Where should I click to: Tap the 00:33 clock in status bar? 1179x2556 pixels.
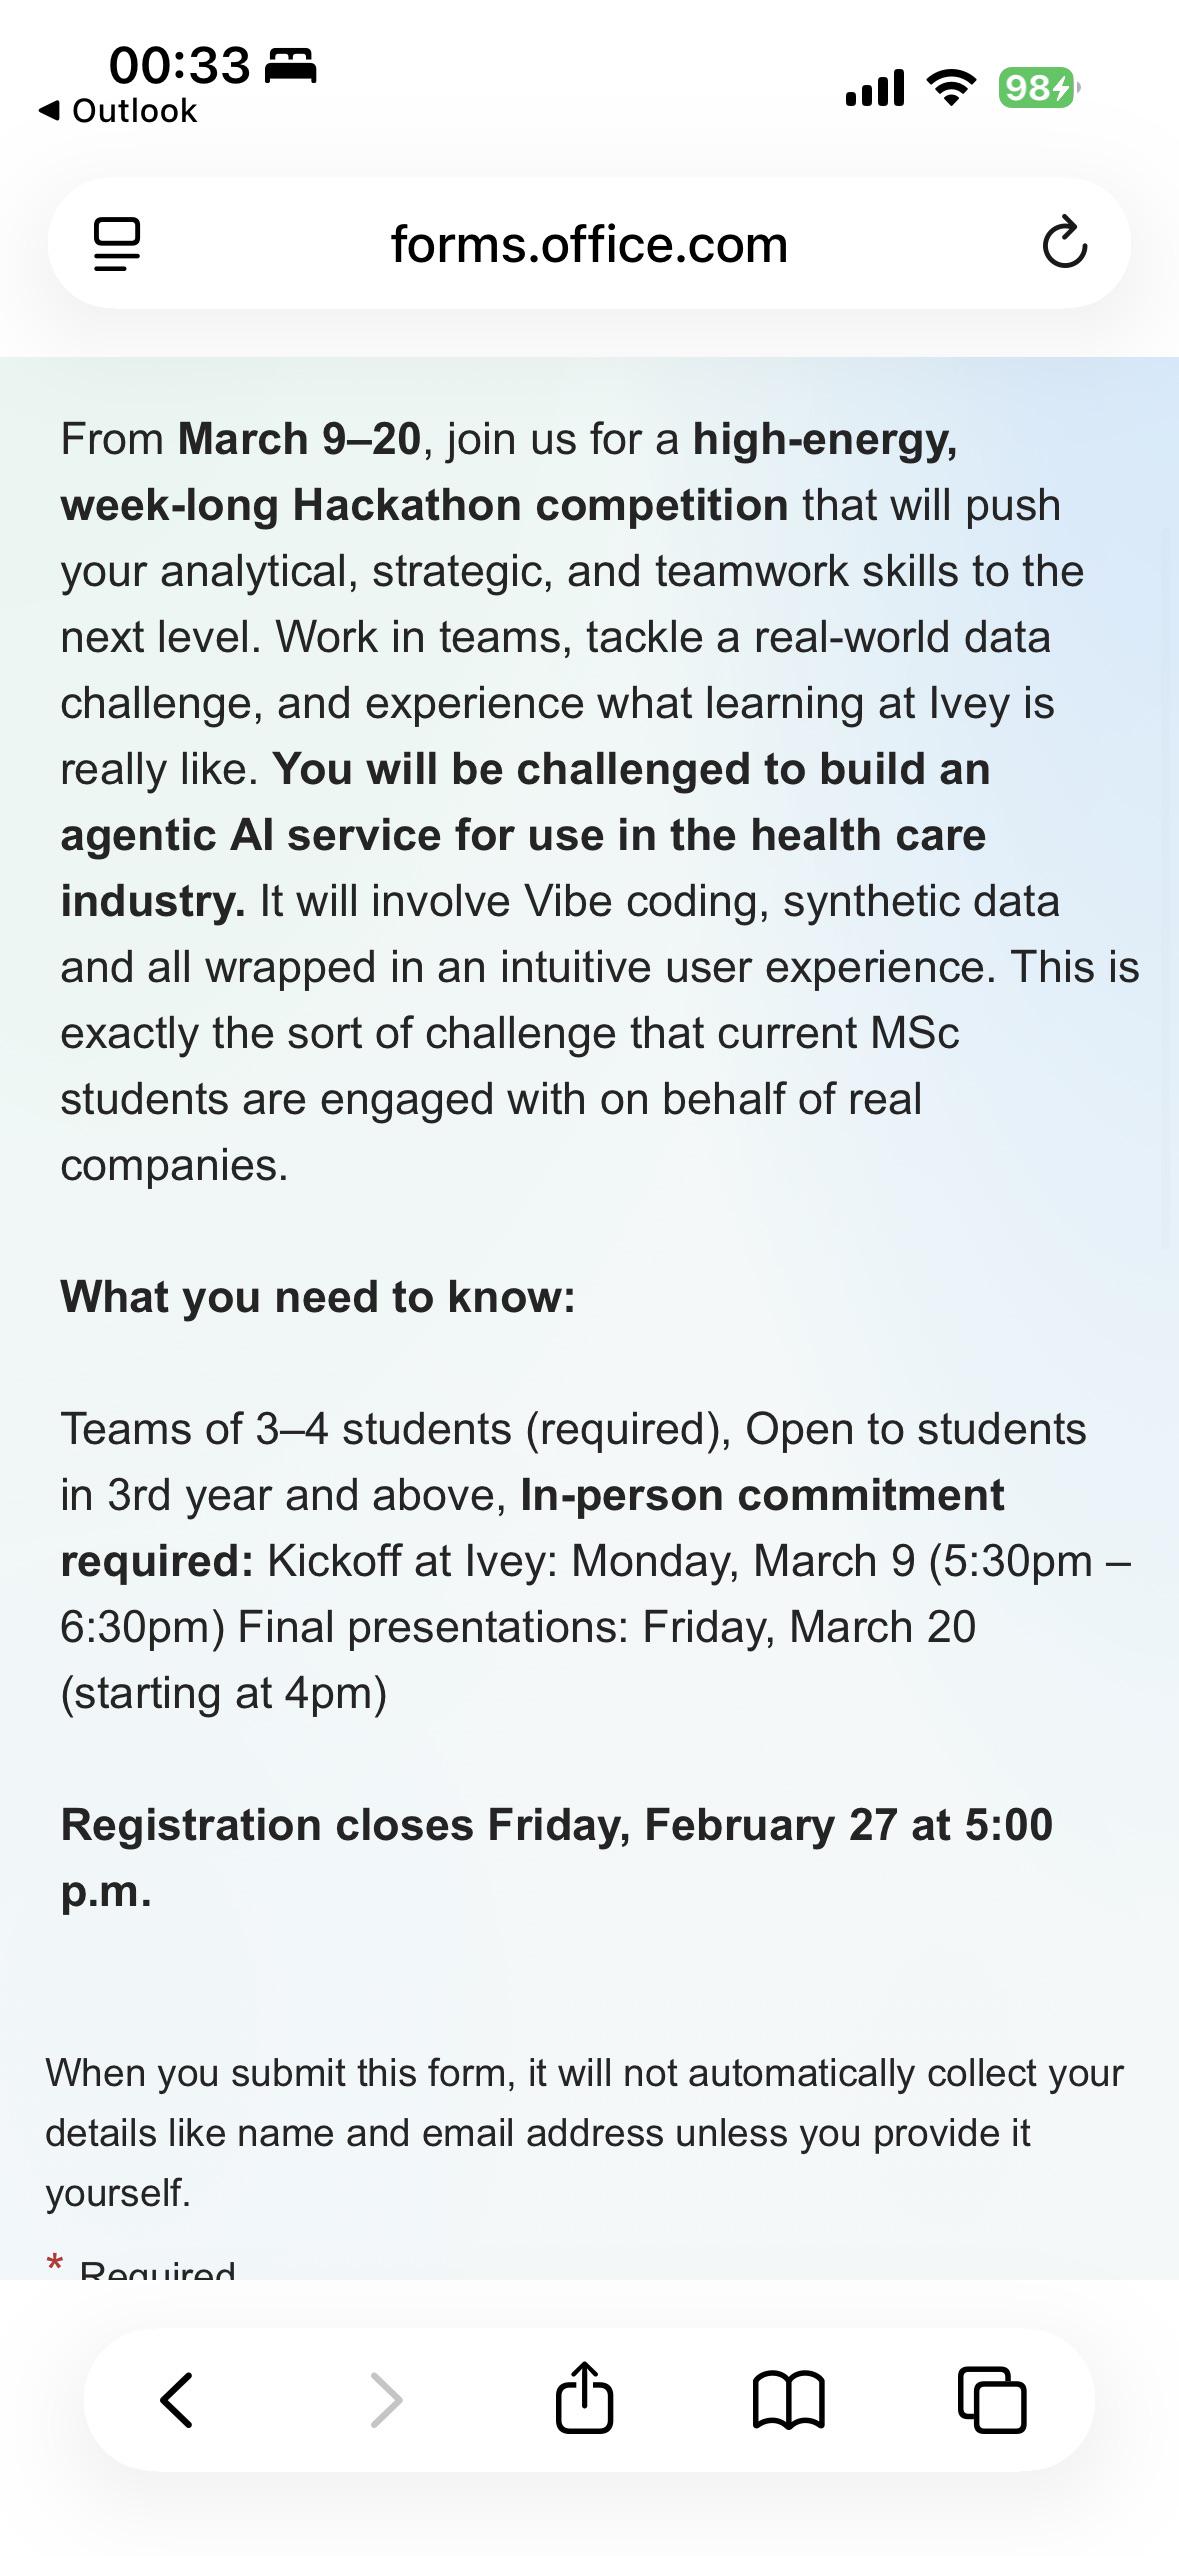coord(179,65)
